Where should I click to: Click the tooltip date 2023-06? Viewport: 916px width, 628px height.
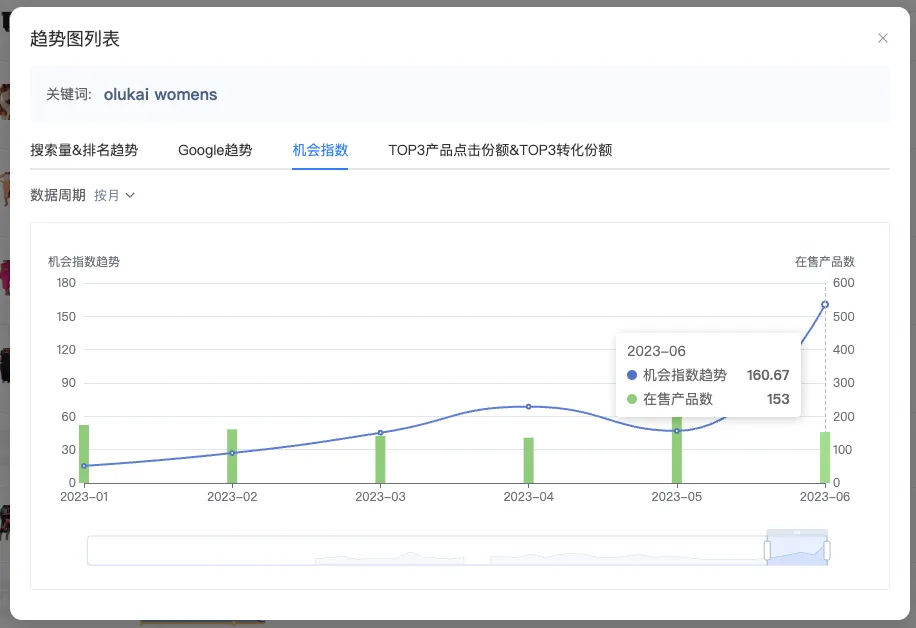pyautogui.click(x=656, y=351)
